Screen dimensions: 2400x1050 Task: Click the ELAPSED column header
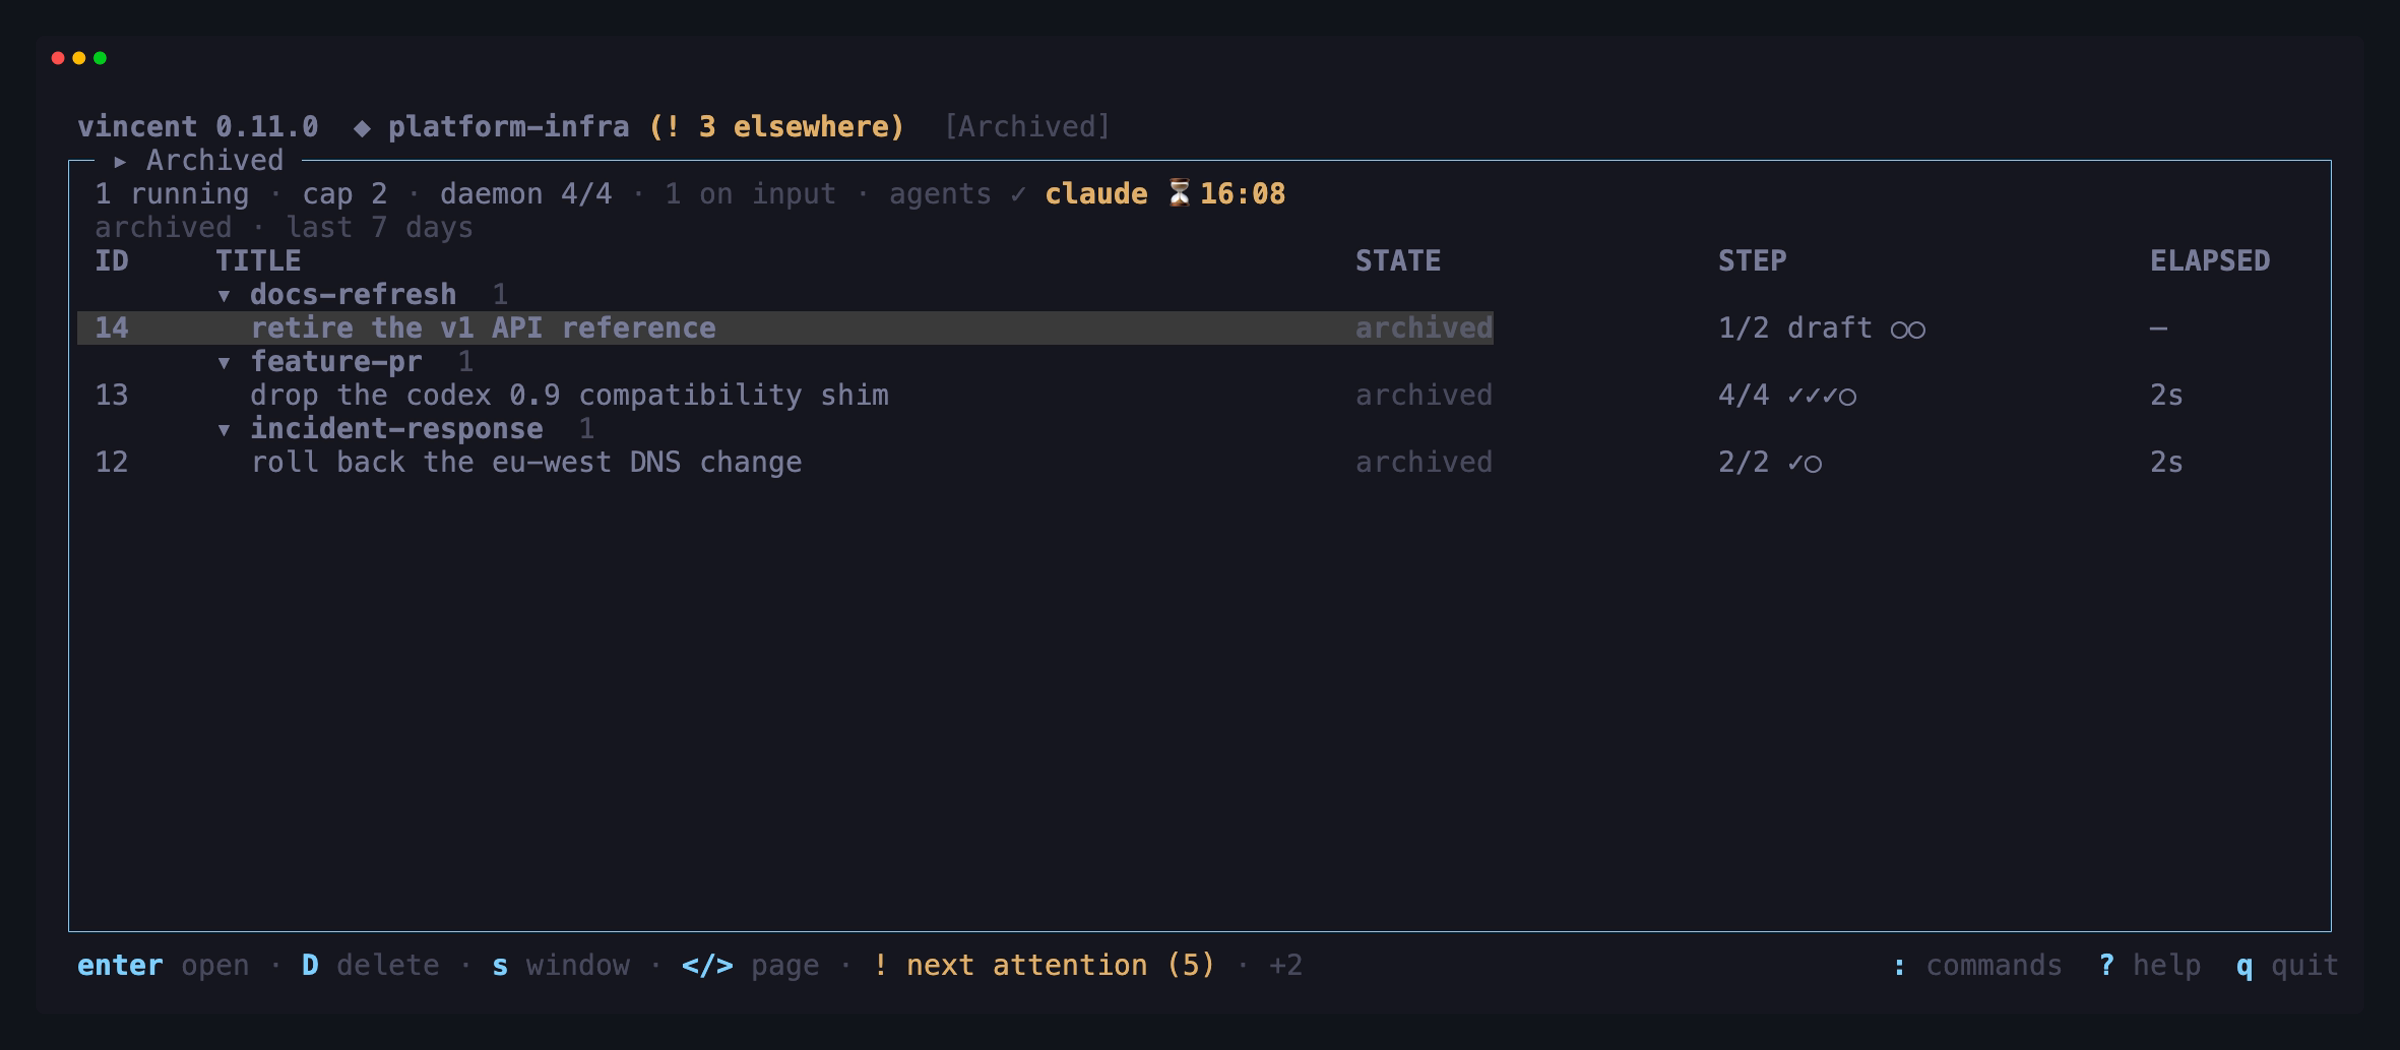pos(2210,261)
